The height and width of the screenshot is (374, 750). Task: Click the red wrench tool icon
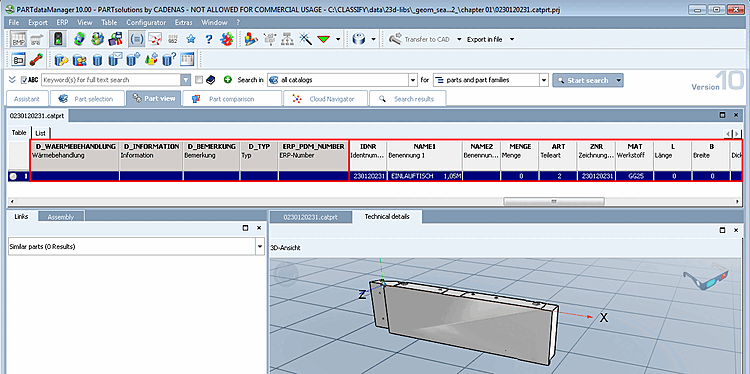coord(36,59)
